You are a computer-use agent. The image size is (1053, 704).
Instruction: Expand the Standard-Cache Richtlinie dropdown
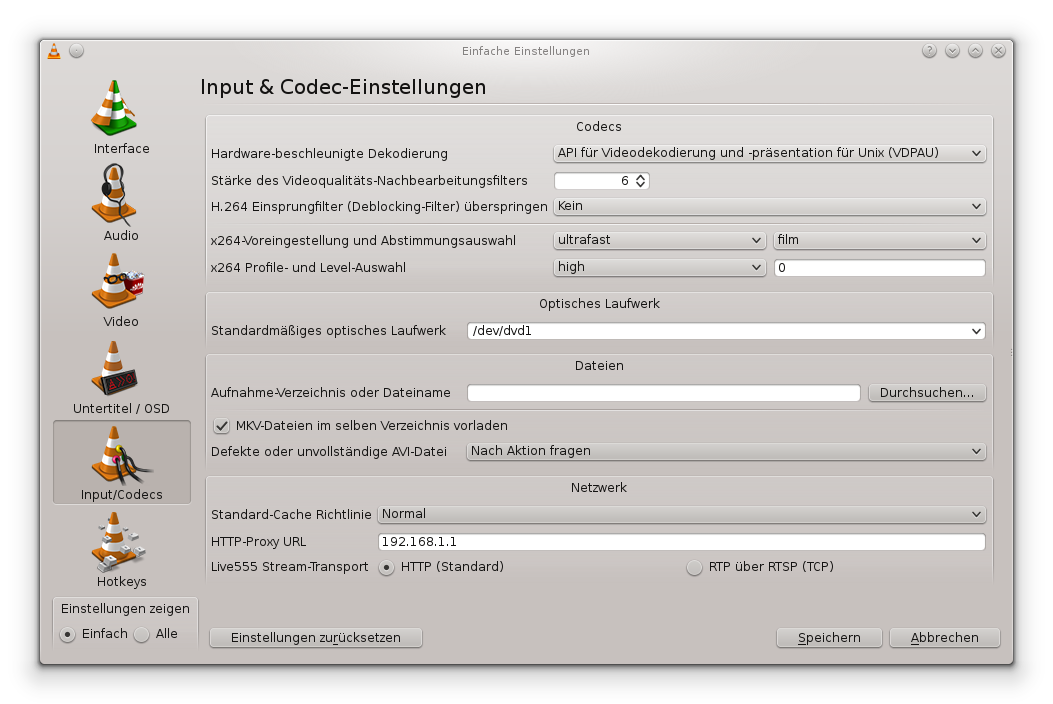(x=681, y=514)
